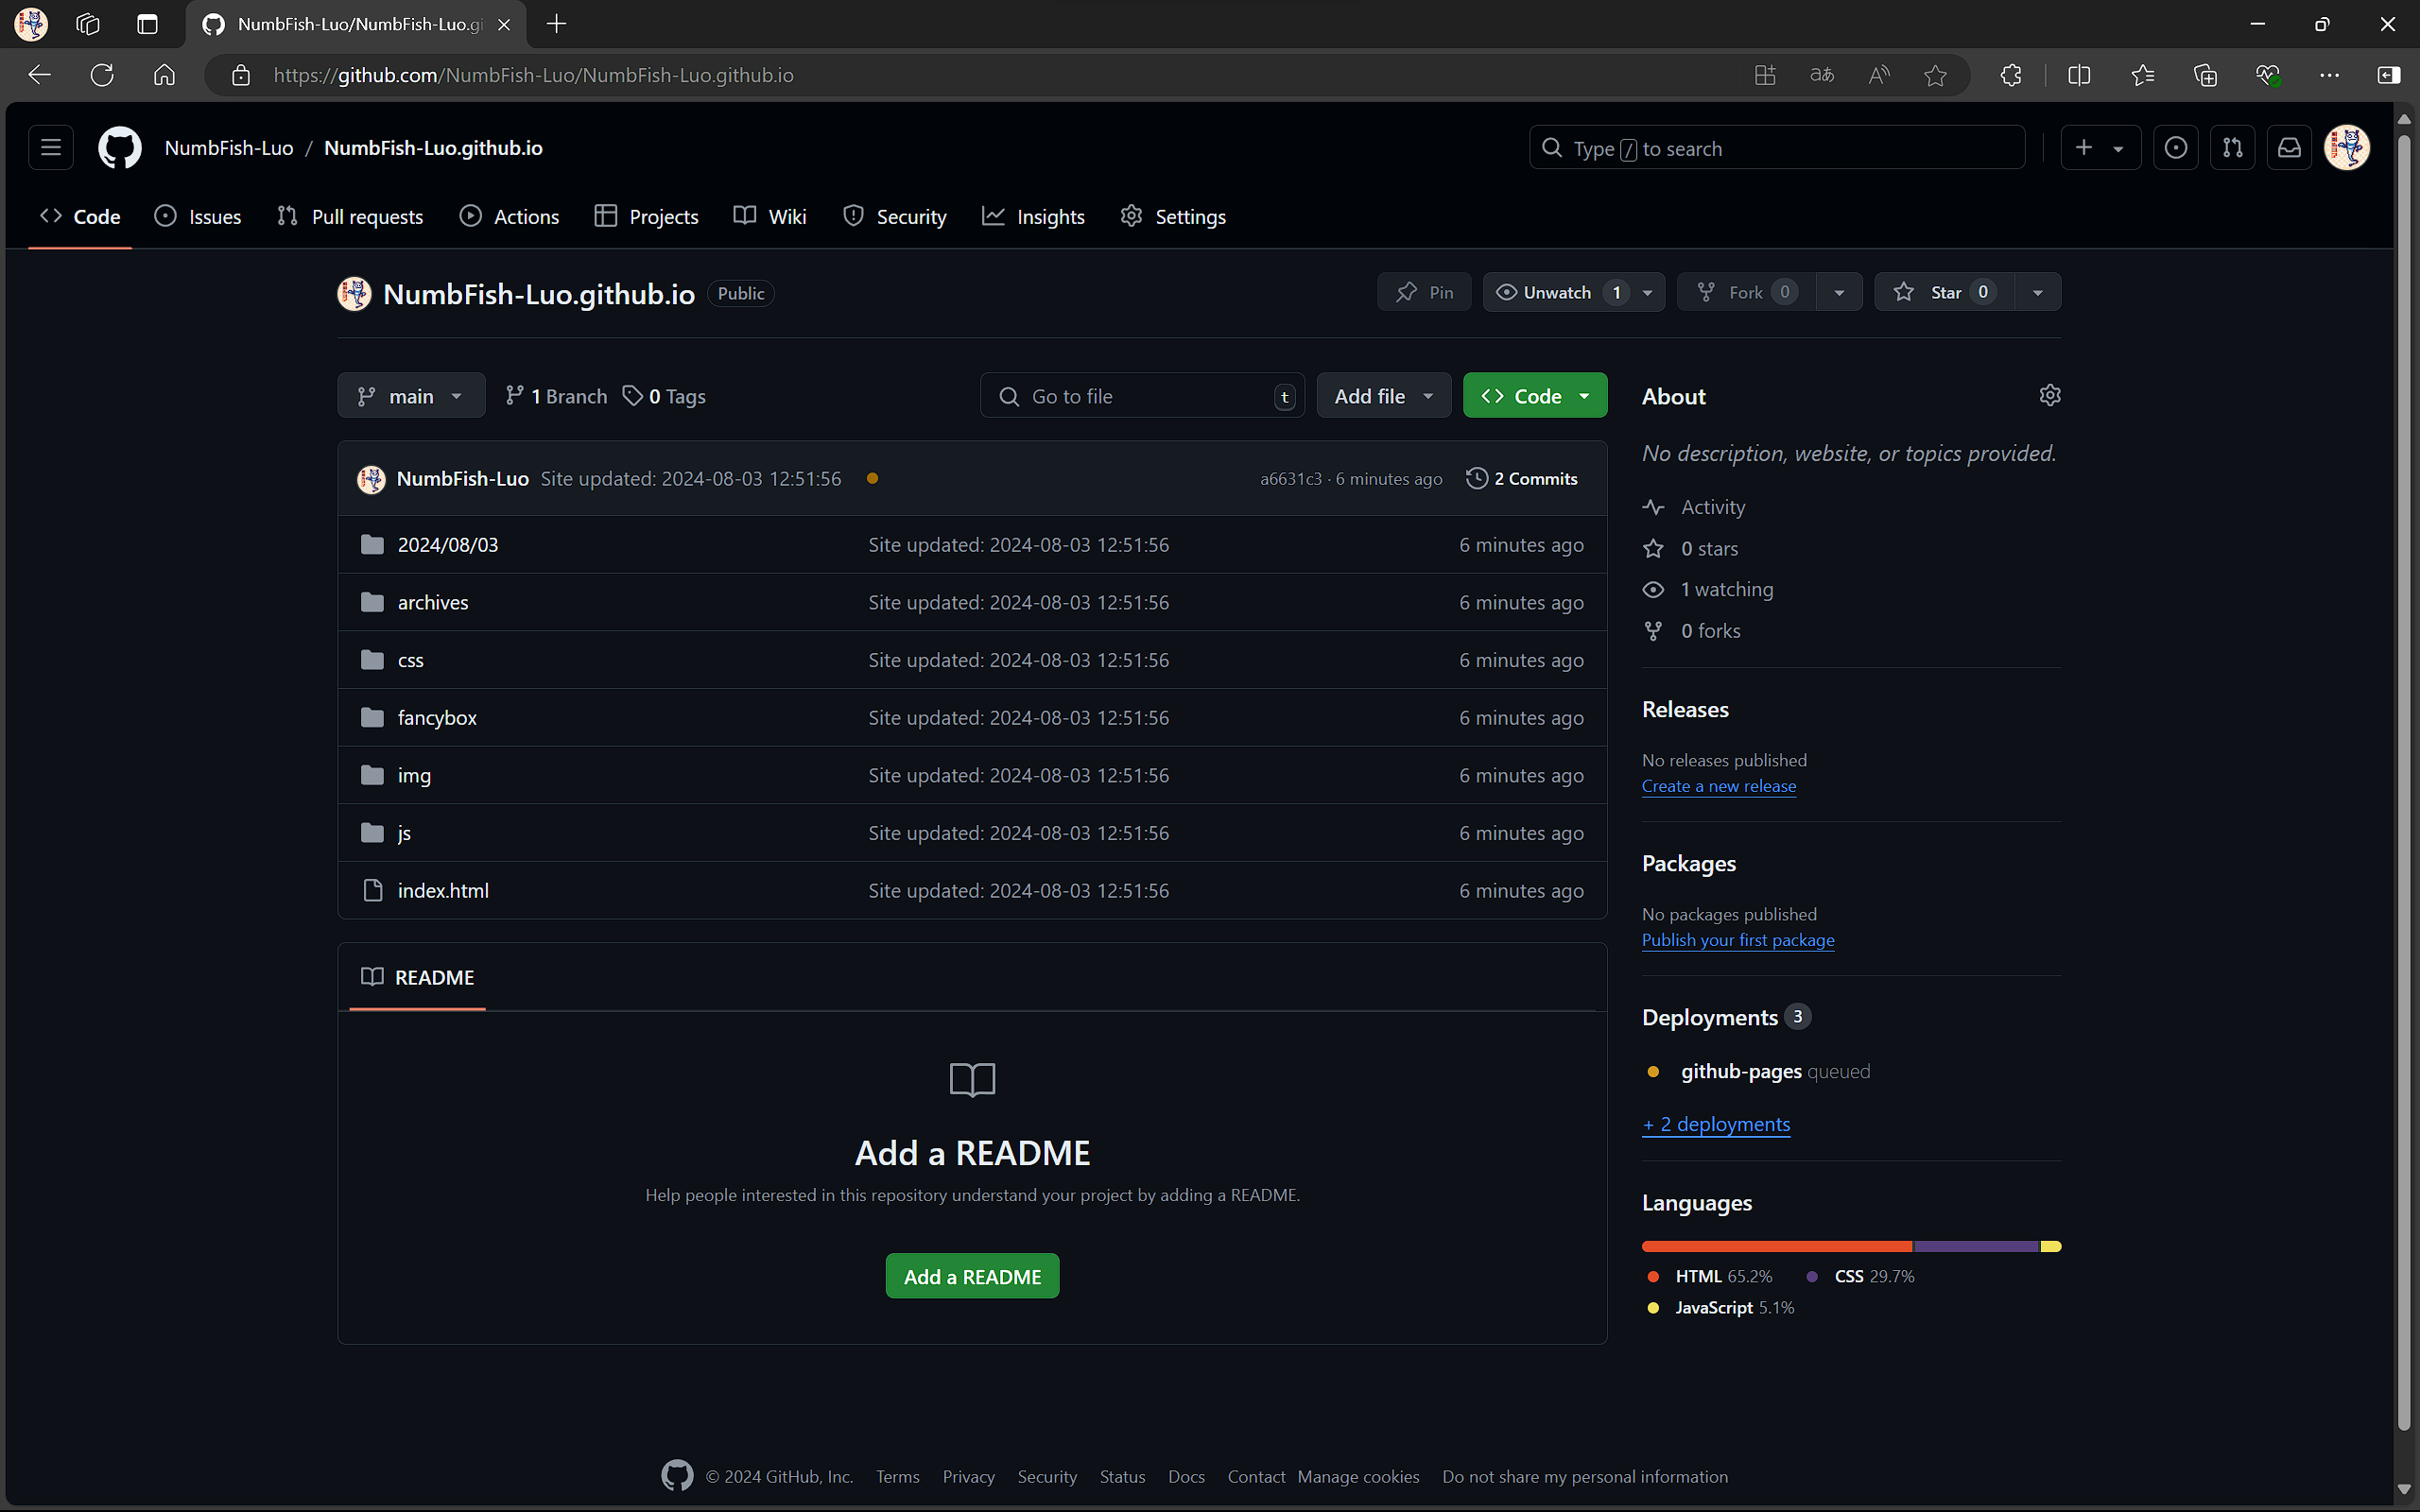
Task: Focus the Type / to search box
Action: click(x=1777, y=148)
